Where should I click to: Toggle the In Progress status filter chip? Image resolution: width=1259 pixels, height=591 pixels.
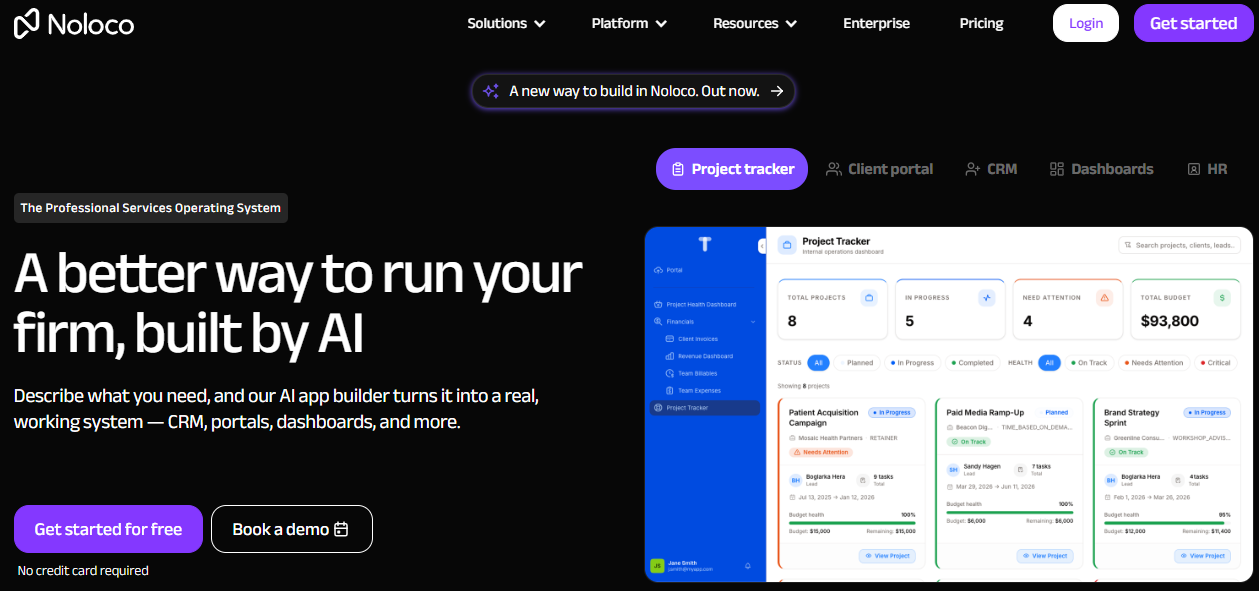click(x=912, y=363)
